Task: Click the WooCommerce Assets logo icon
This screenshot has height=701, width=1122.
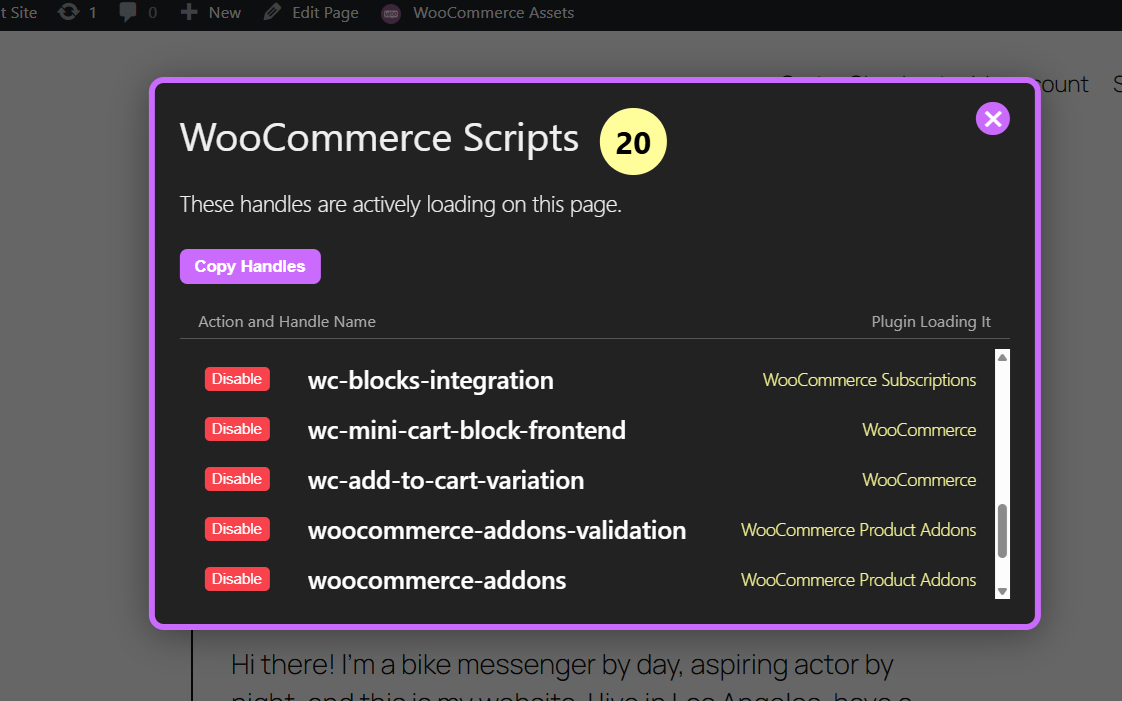Action: tap(391, 14)
